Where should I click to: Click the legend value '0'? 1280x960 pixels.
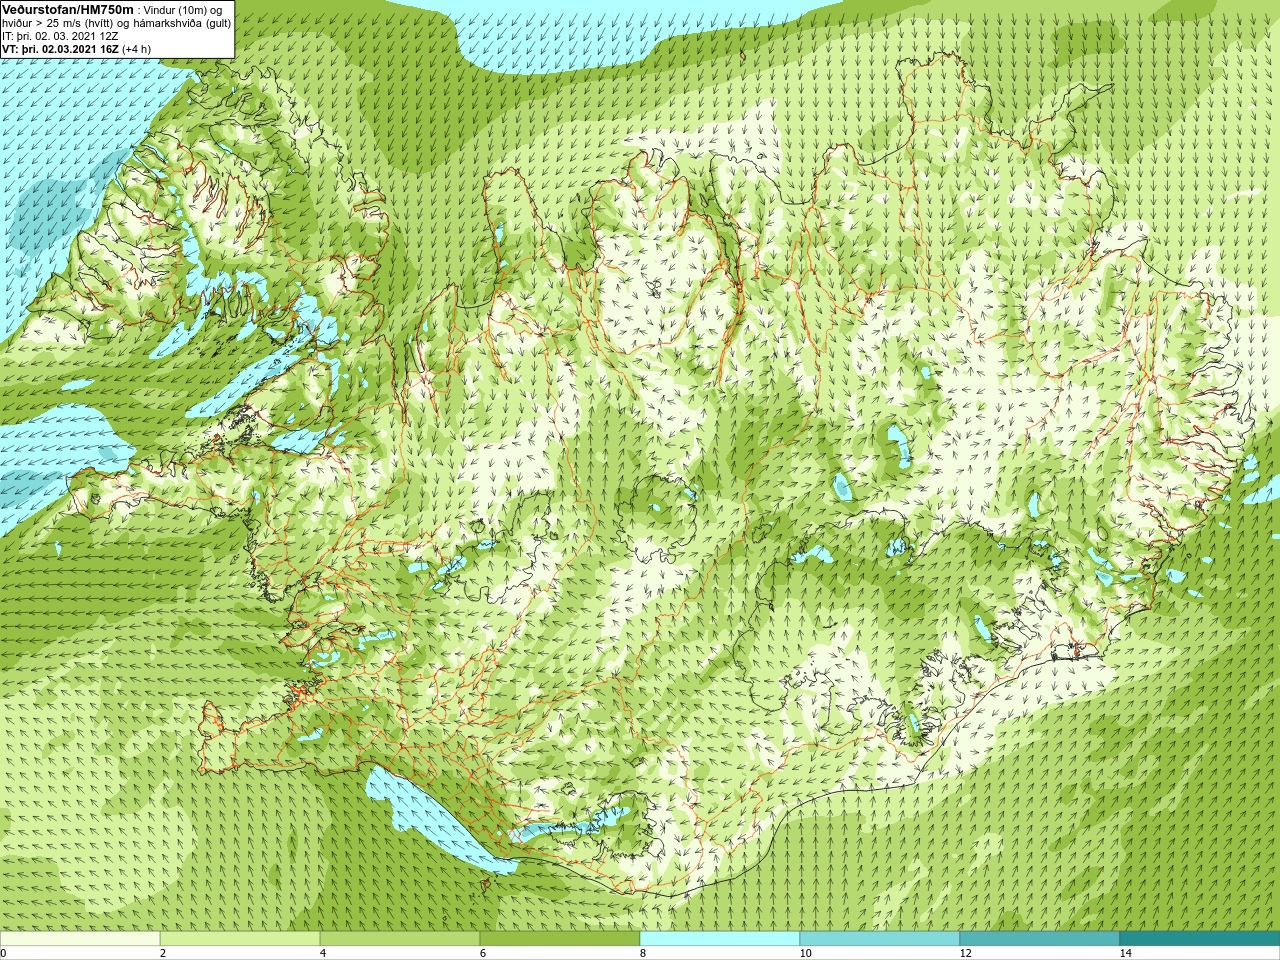click(x=4, y=953)
